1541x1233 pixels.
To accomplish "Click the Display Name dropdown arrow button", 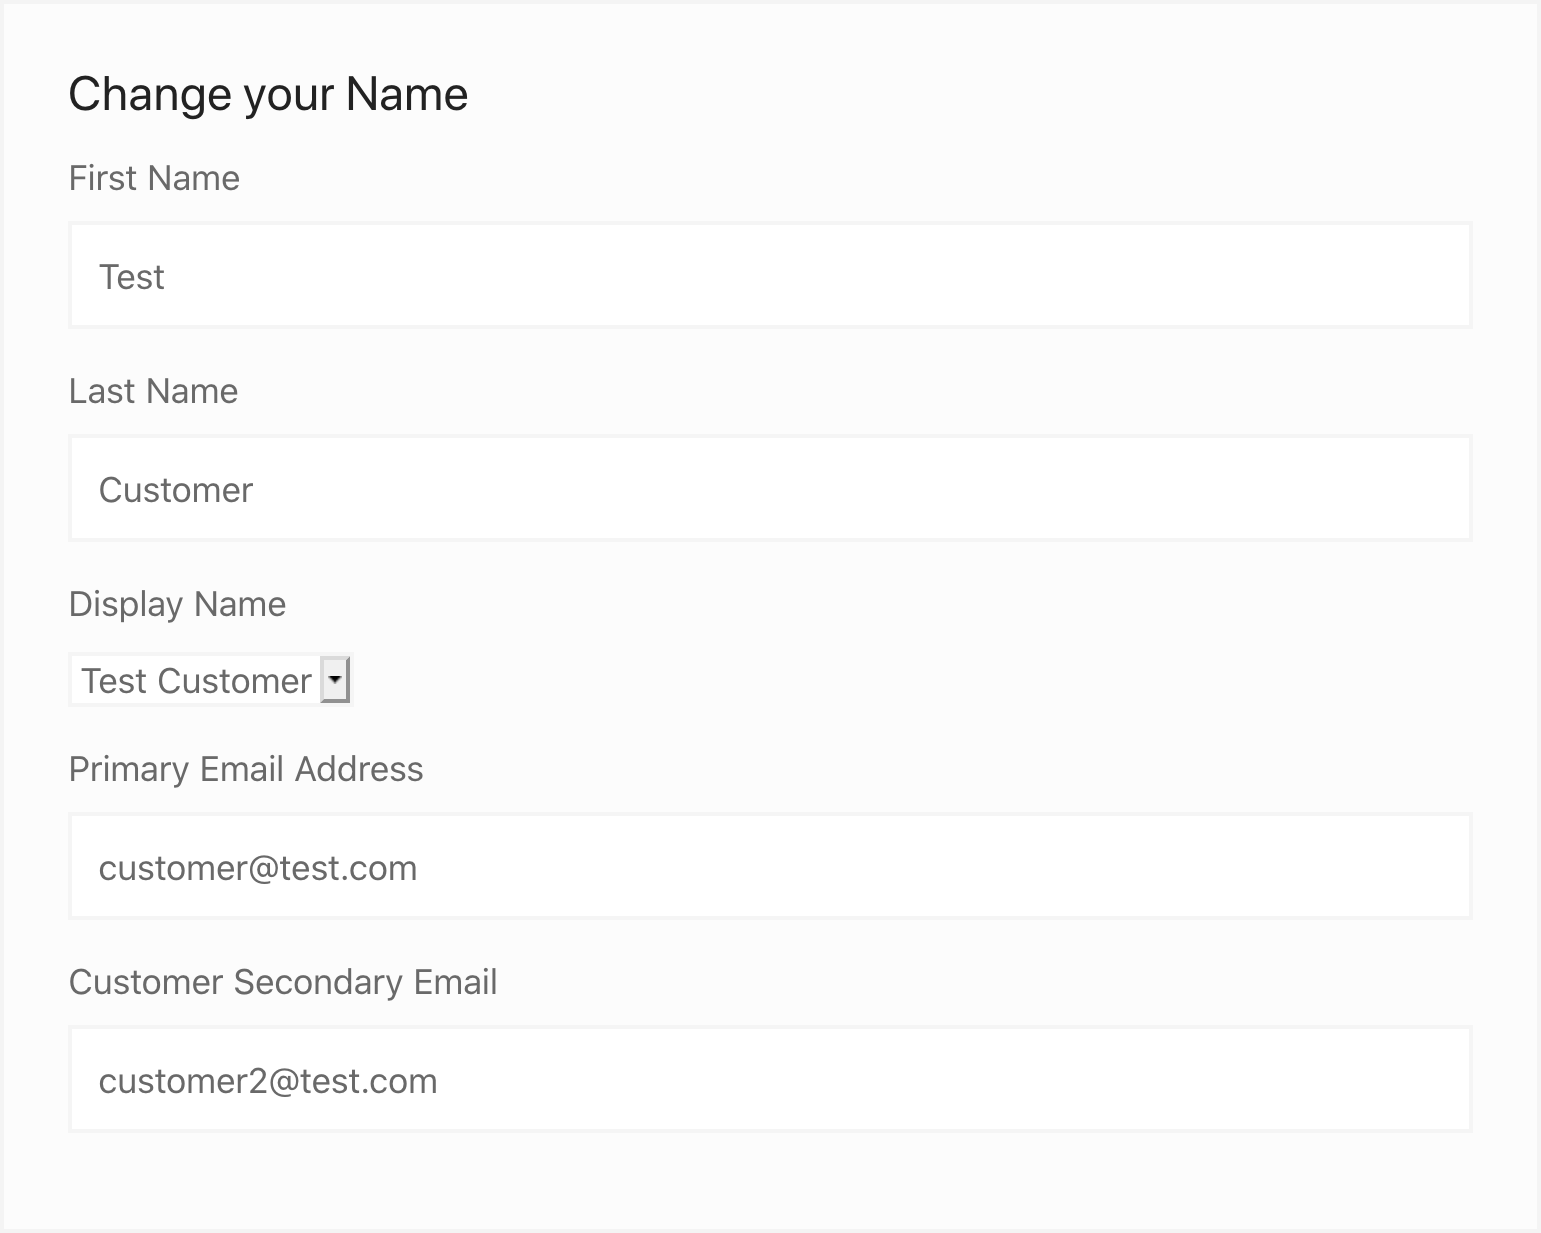I will tap(335, 681).
